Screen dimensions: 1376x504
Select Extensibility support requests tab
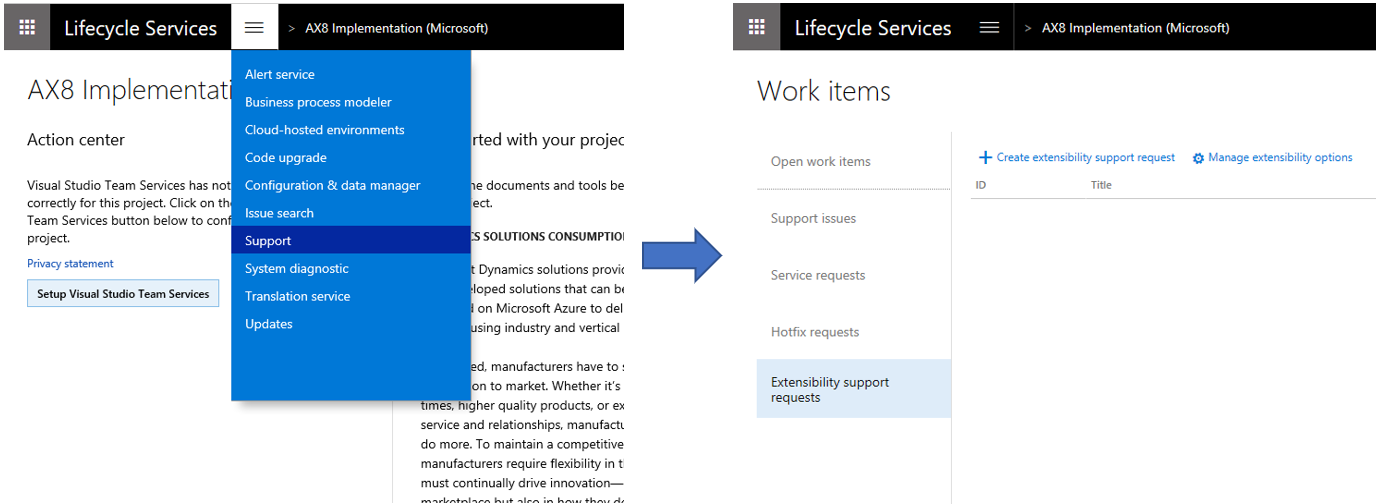point(853,389)
